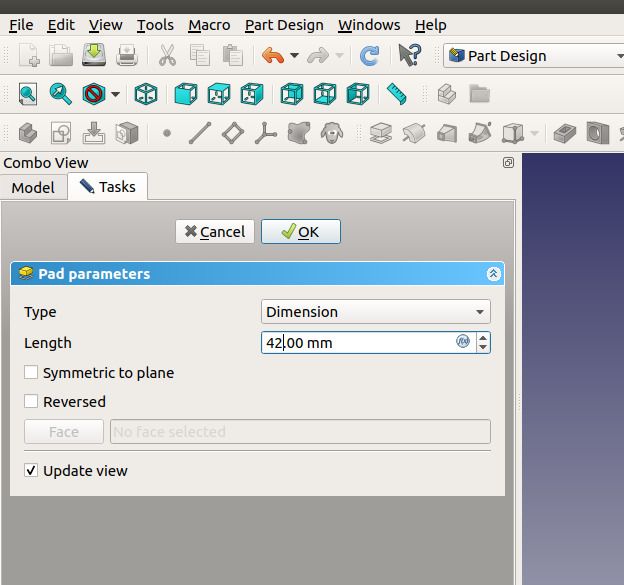This screenshot has height=585, width=624.
Task: Toggle the Symmetric to plane checkbox
Action: [x=31, y=373]
